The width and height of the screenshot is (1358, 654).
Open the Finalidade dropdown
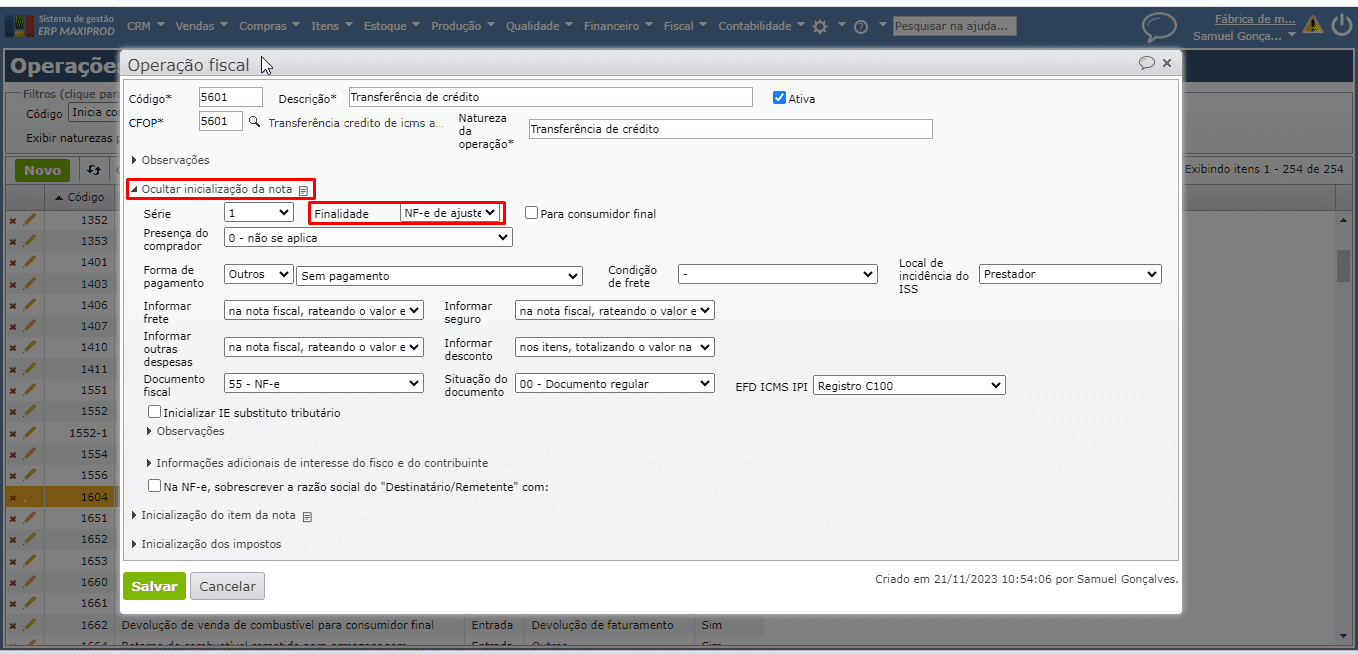tap(450, 213)
